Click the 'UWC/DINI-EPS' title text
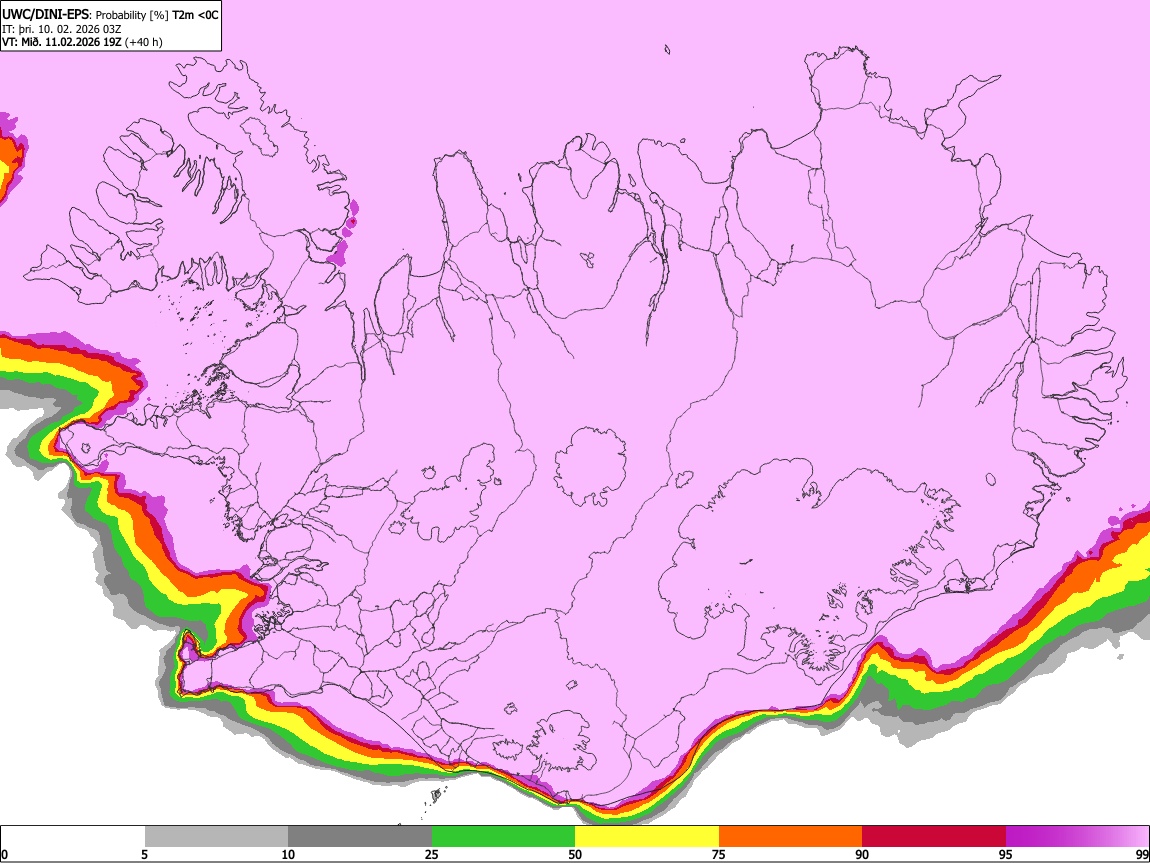 click(x=46, y=15)
